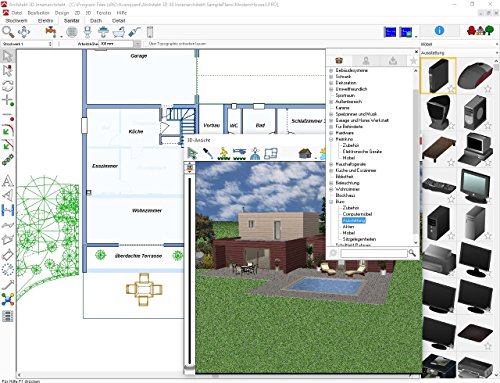This screenshot has height=383, width=500.
Task: Click the water tap icon in Sanitär toolbar
Action: click(51, 32)
